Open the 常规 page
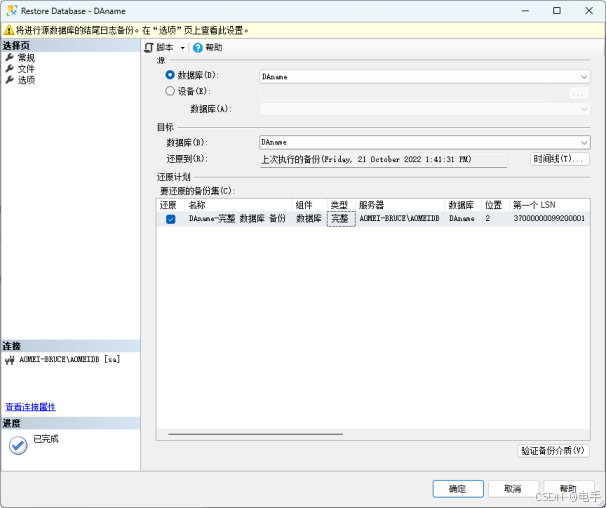607x508 pixels. 25,58
